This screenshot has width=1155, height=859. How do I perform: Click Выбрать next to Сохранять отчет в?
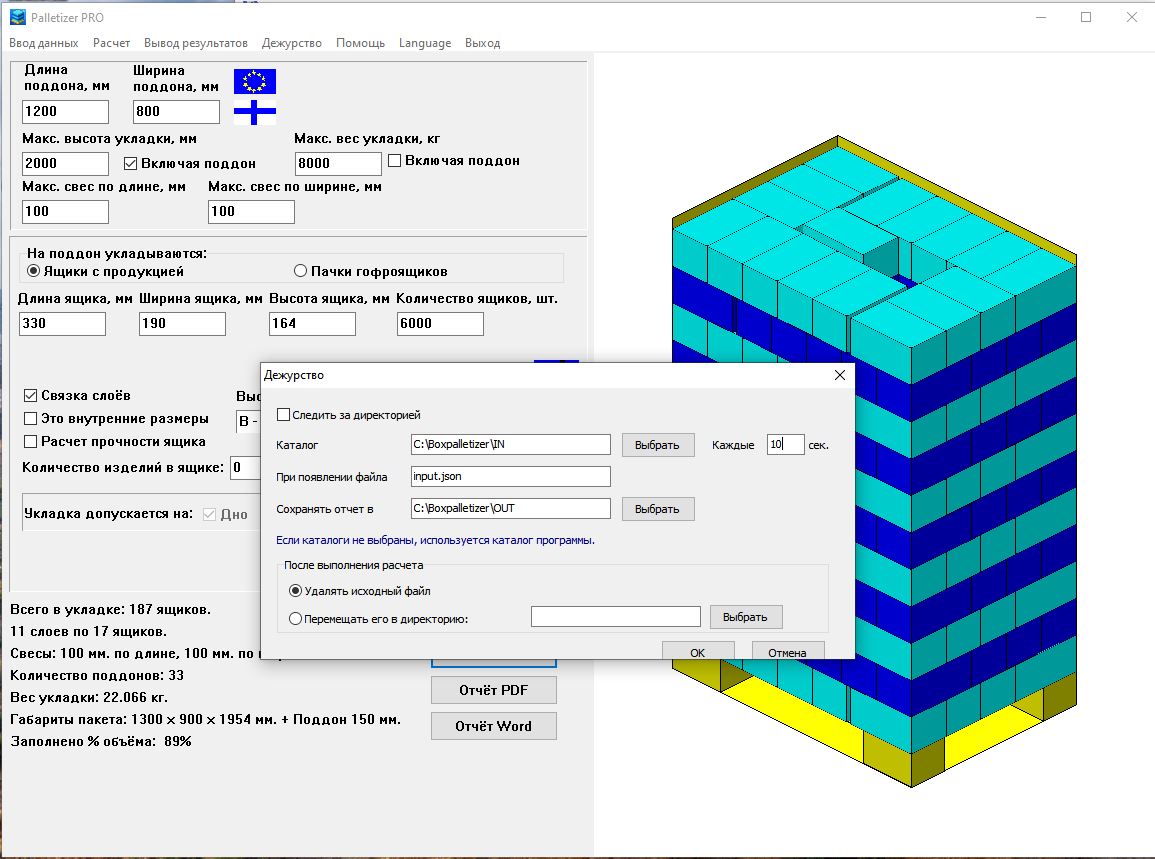tap(658, 509)
